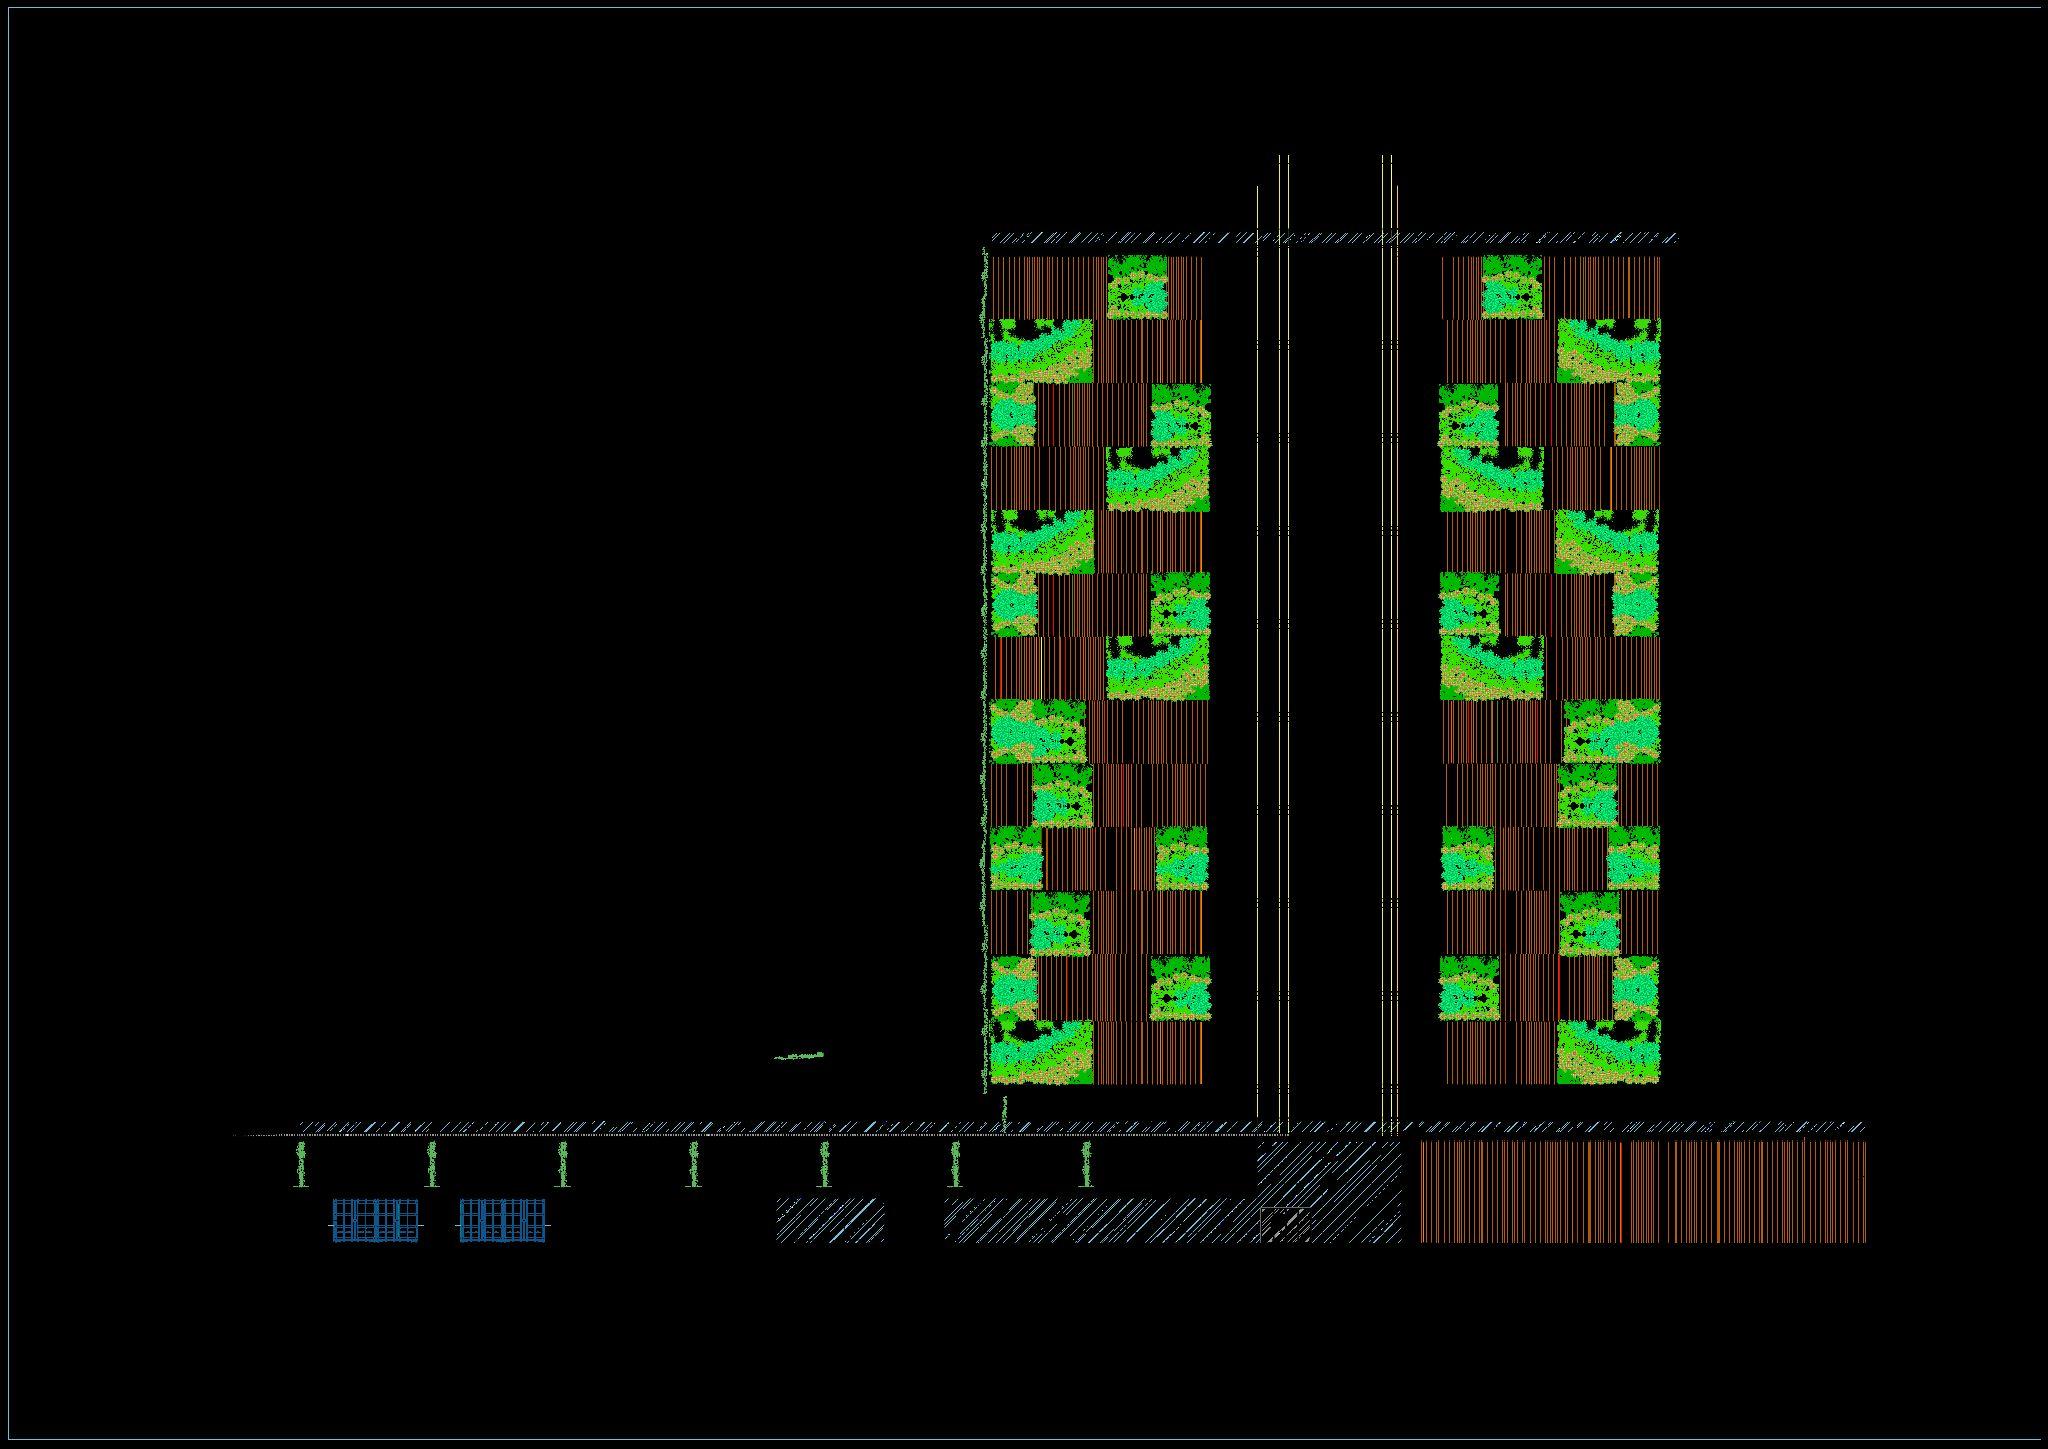Viewport: 2048px width, 1449px height.
Task: Select the middle fourth green vine post
Action: point(693,1165)
